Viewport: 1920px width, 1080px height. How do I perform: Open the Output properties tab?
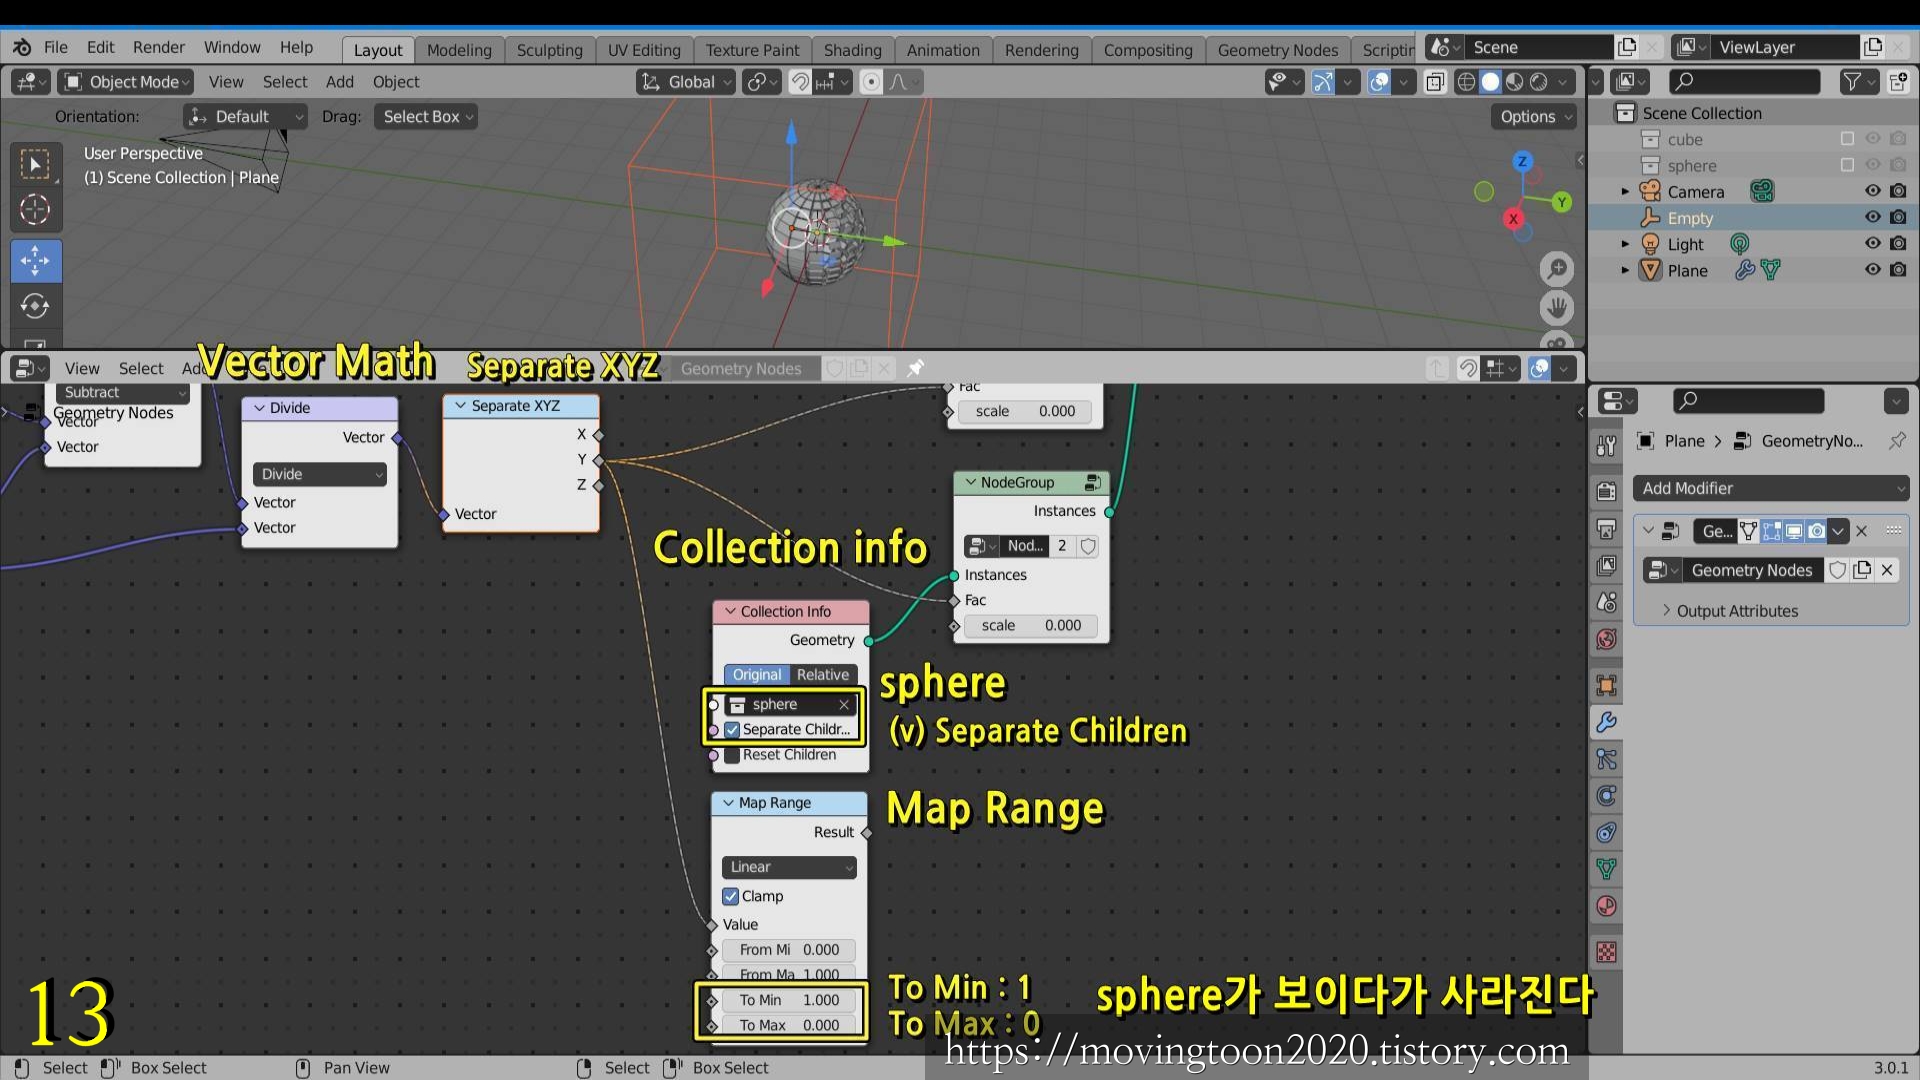(1607, 528)
